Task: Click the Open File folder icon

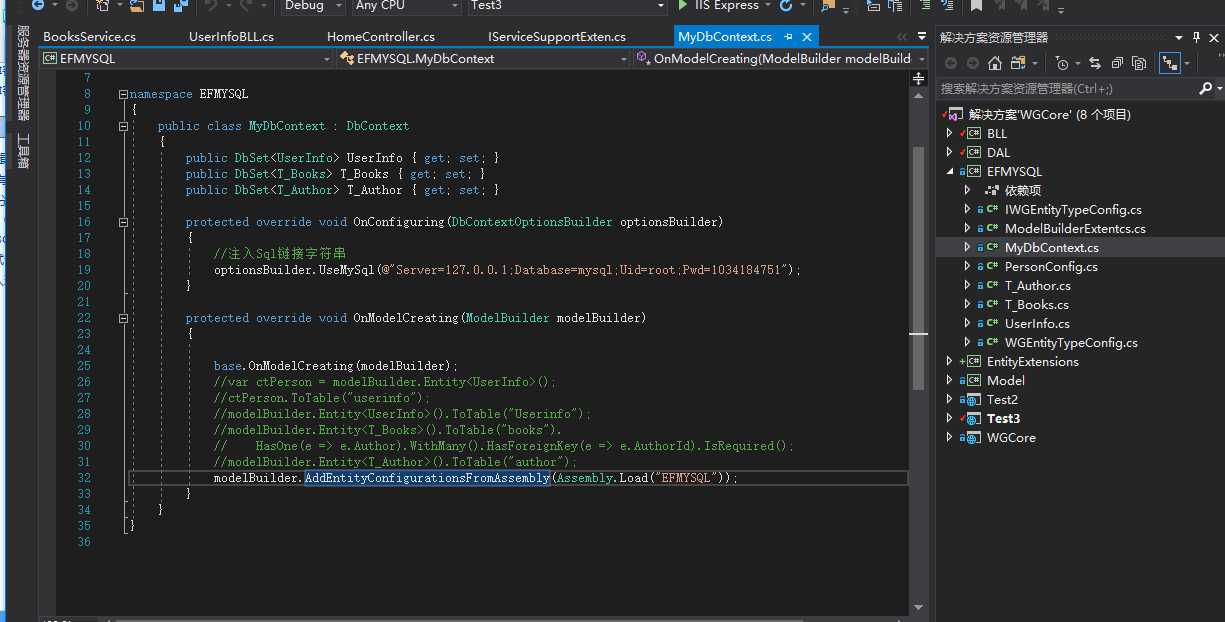Action: [x=137, y=5]
